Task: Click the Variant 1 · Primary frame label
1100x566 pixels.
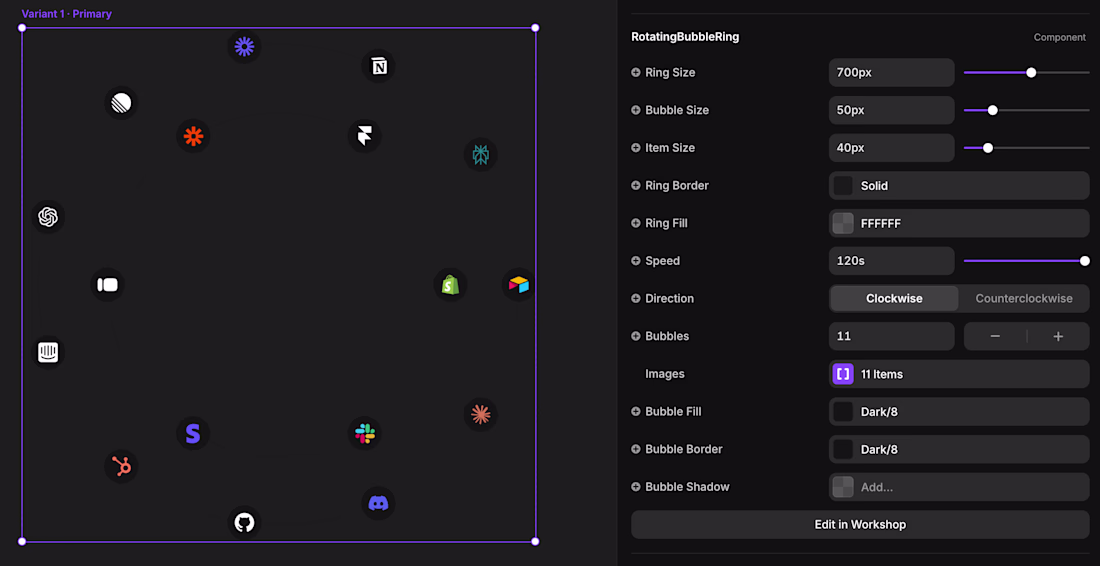Action: (67, 14)
